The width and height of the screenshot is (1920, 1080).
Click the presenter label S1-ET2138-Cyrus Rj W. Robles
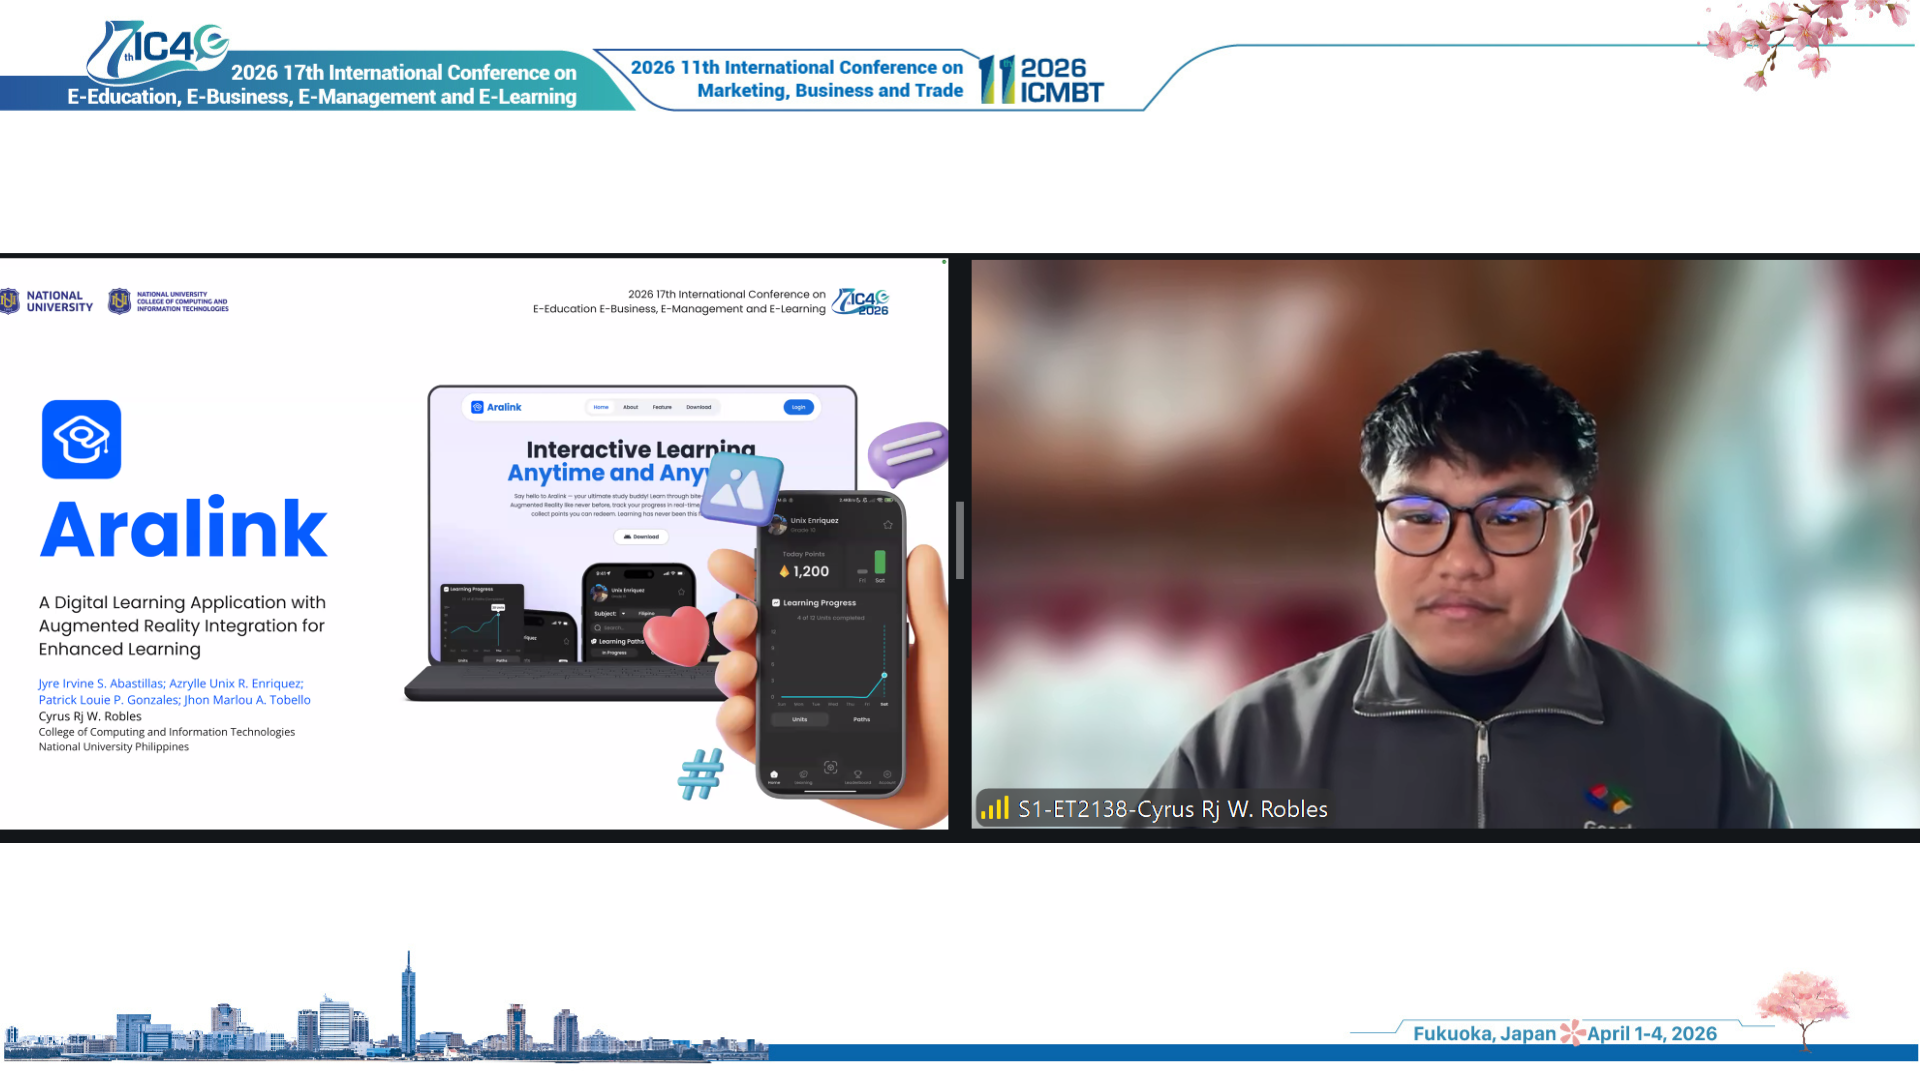click(1172, 809)
